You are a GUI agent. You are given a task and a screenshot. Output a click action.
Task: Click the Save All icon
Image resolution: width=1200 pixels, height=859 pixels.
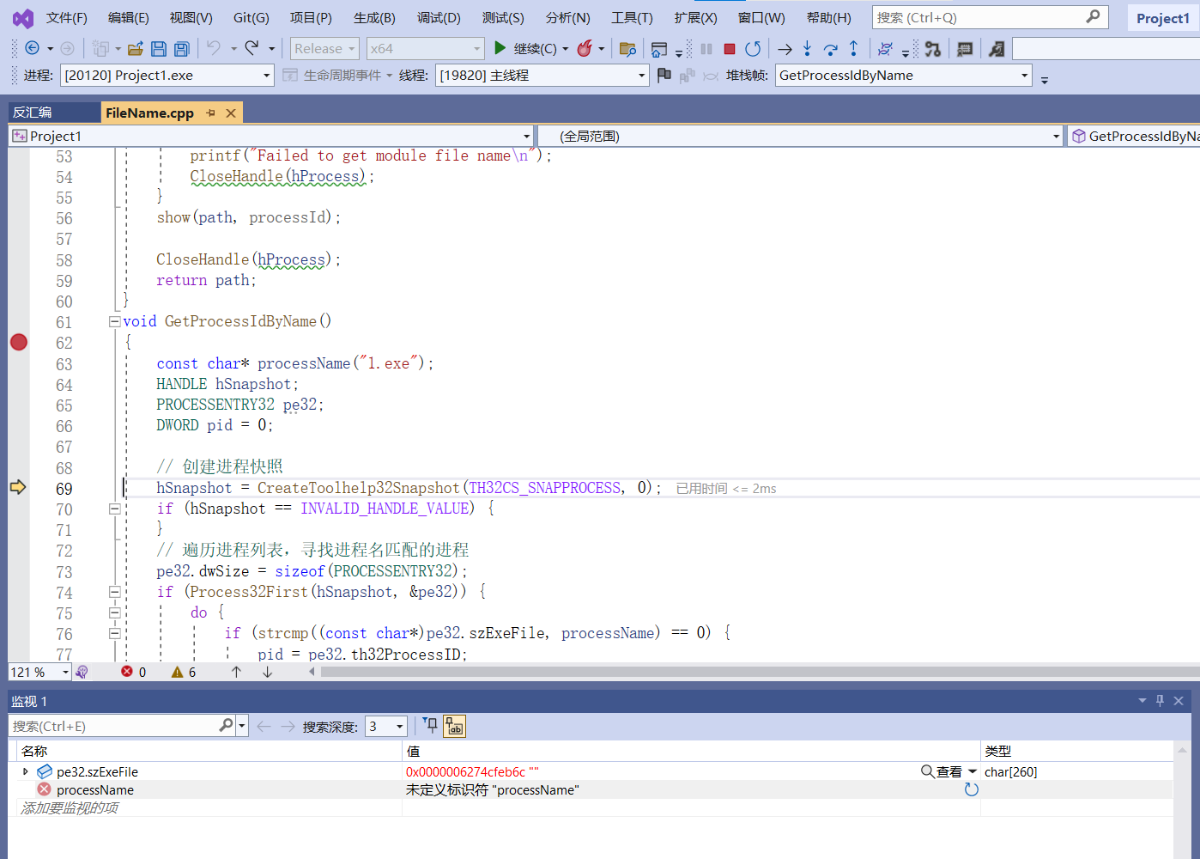(182, 48)
